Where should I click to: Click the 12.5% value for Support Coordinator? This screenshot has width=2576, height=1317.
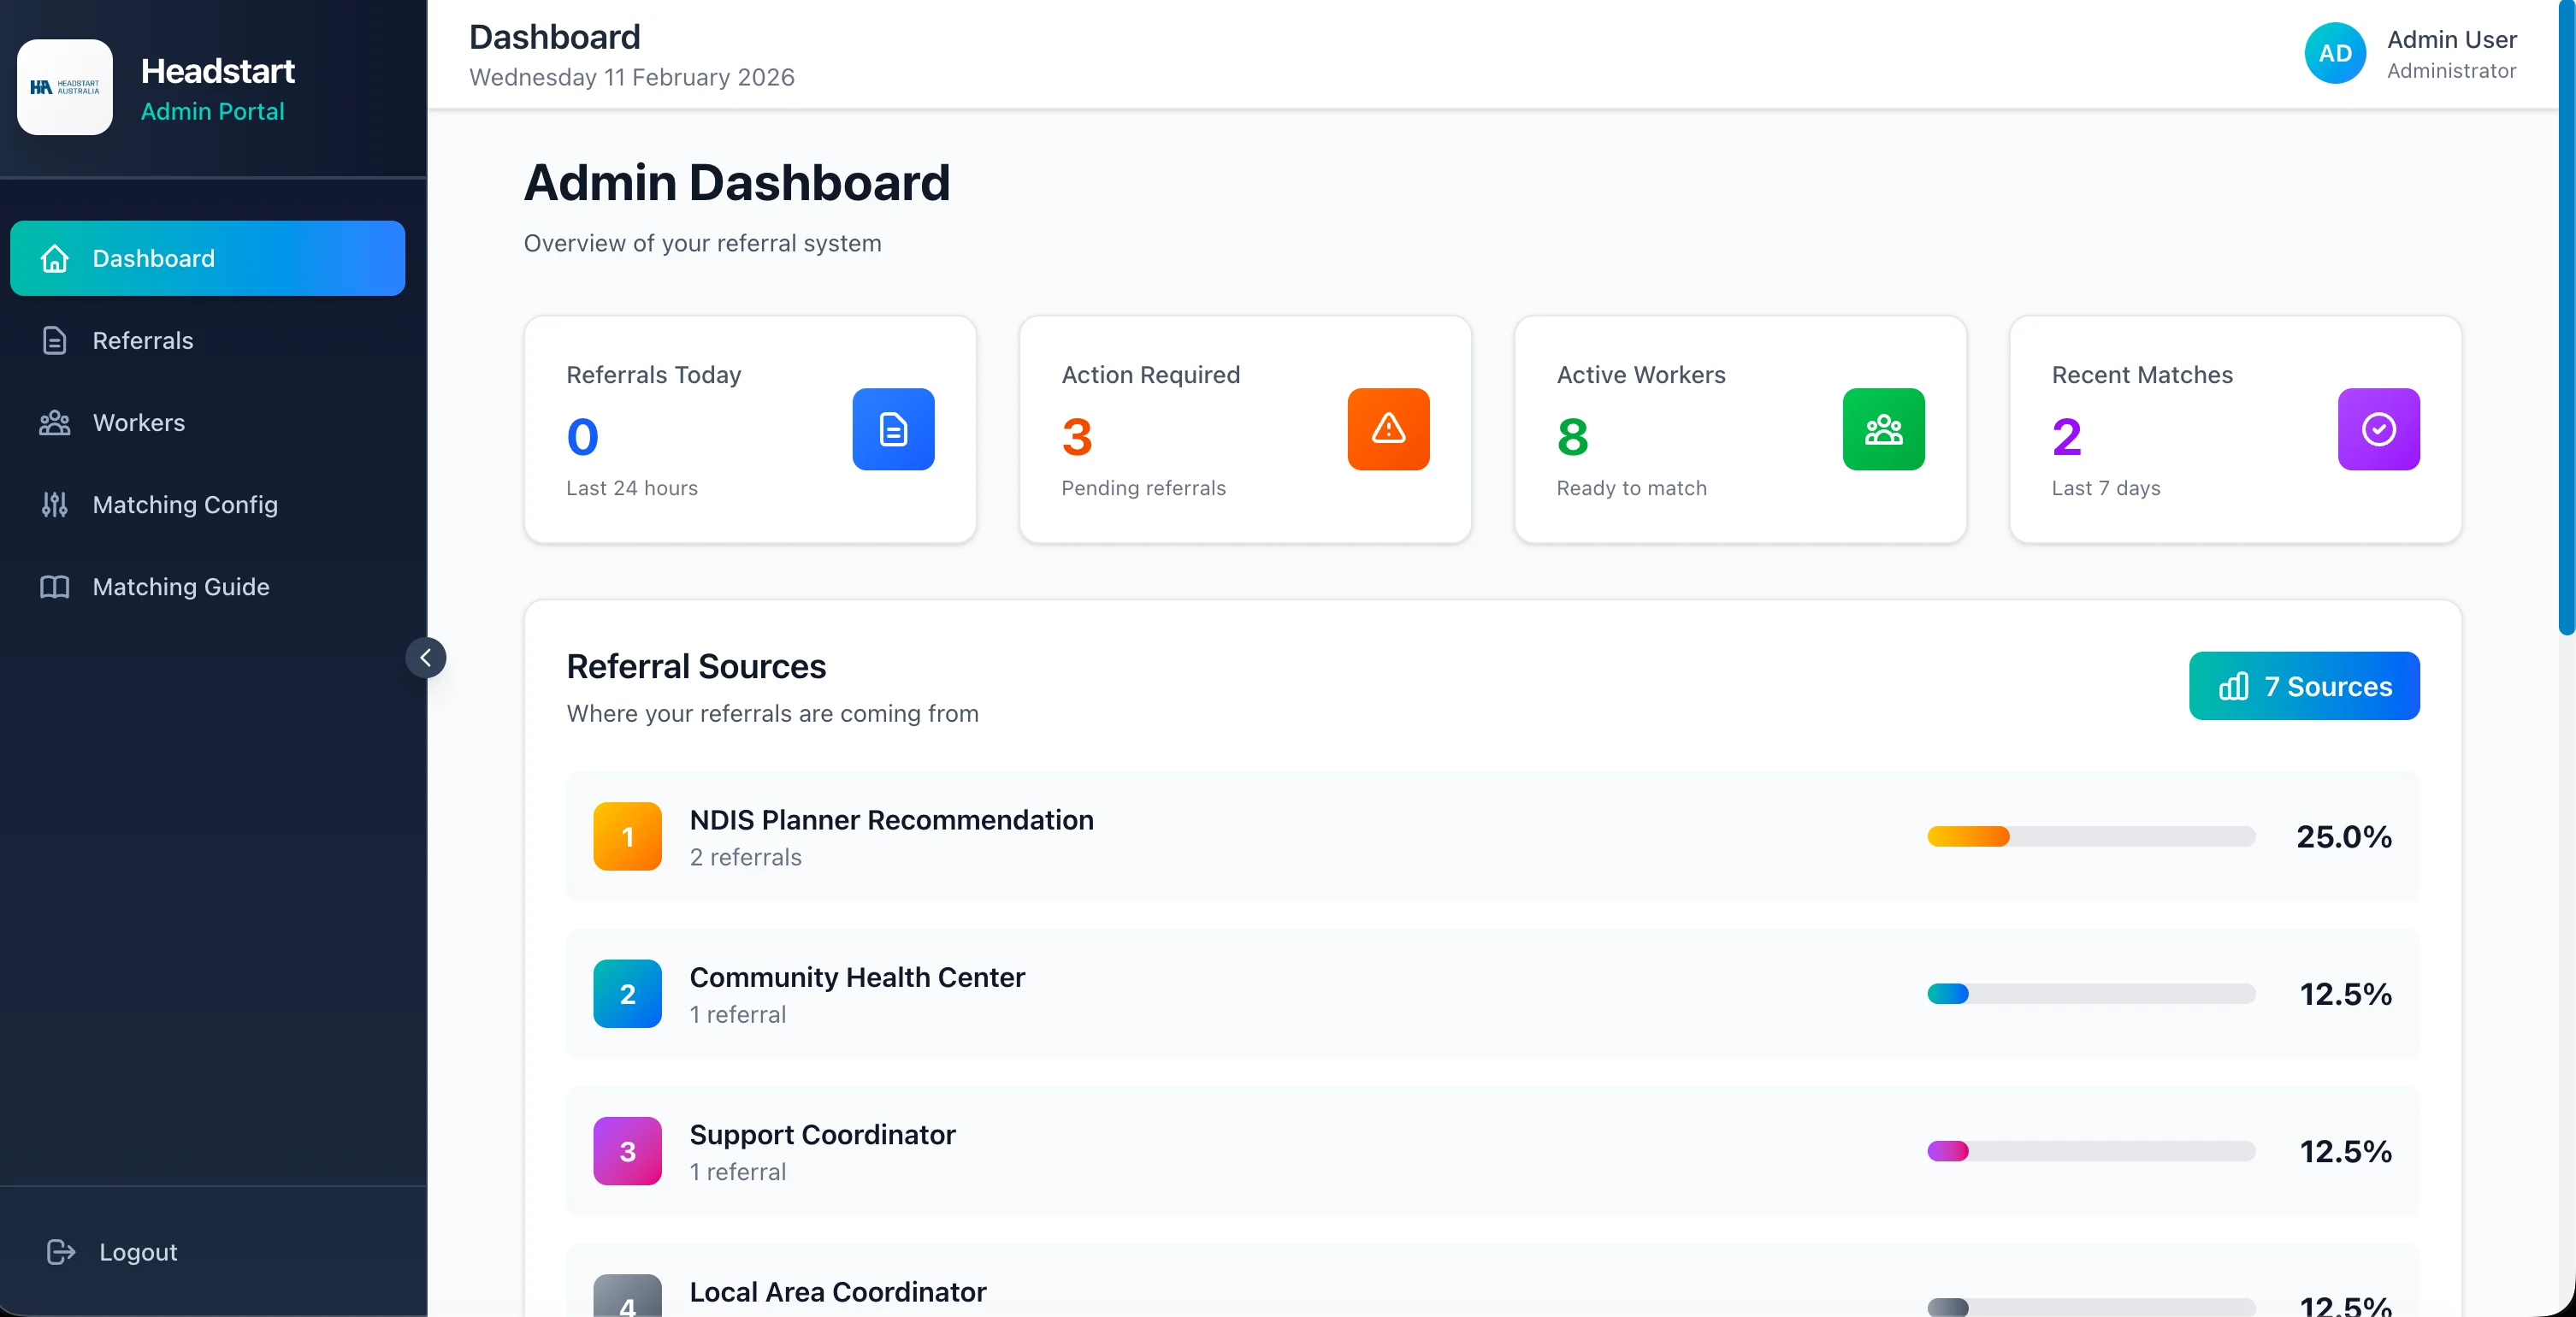(2345, 1150)
